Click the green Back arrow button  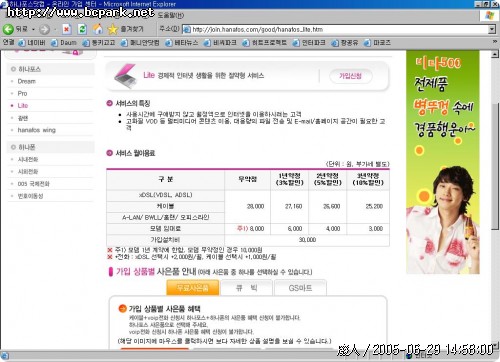[x=8, y=29]
